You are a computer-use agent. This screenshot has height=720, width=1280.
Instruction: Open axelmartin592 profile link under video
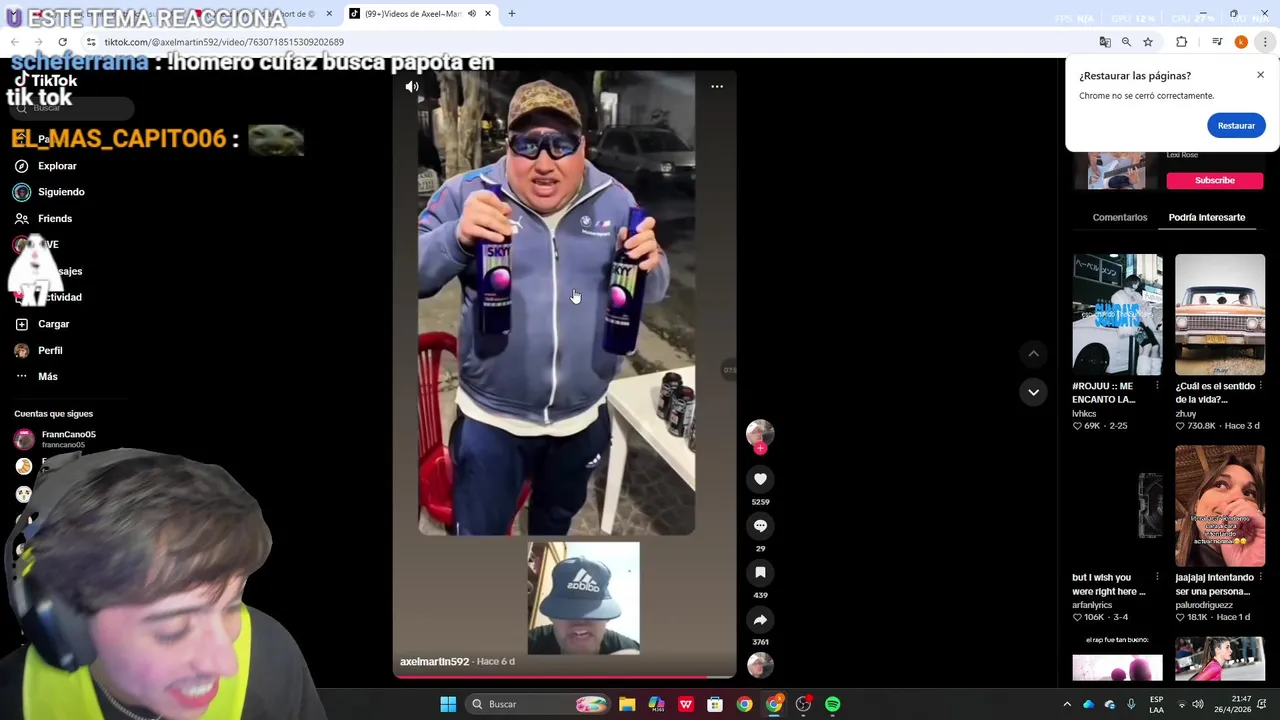pyautogui.click(x=434, y=662)
